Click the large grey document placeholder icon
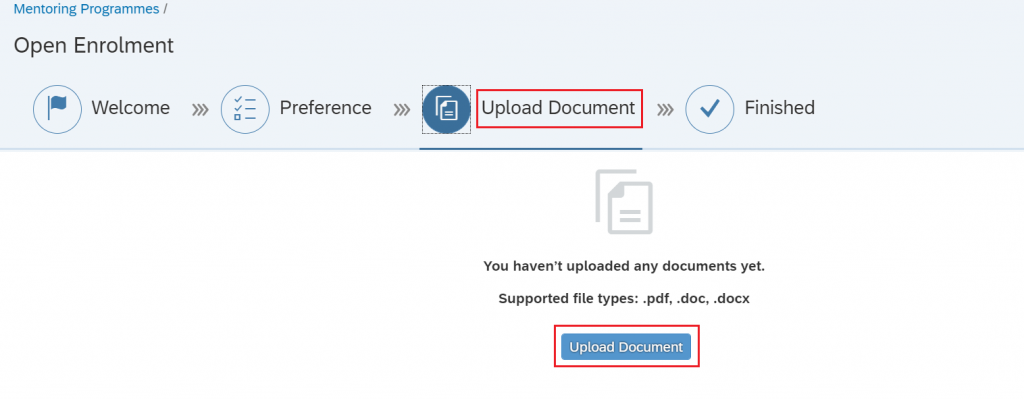The height and width of the screenshot is (399, 1024). click(624, 202)
